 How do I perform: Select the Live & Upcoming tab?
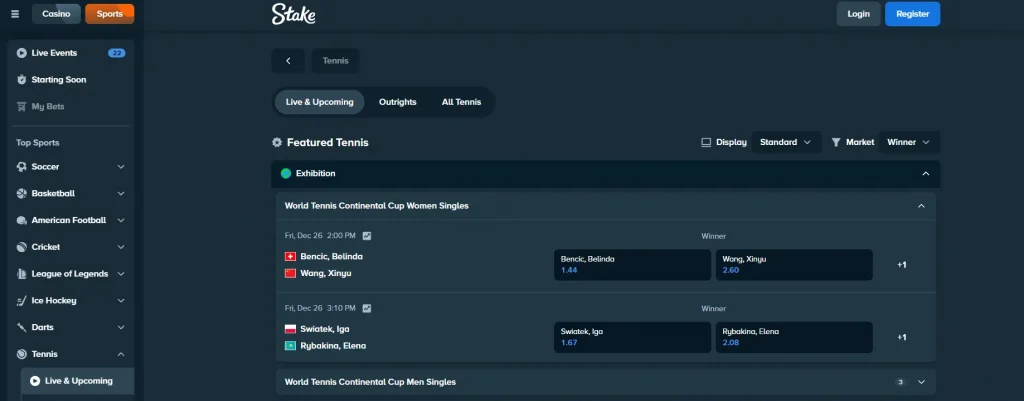(319, 102)
